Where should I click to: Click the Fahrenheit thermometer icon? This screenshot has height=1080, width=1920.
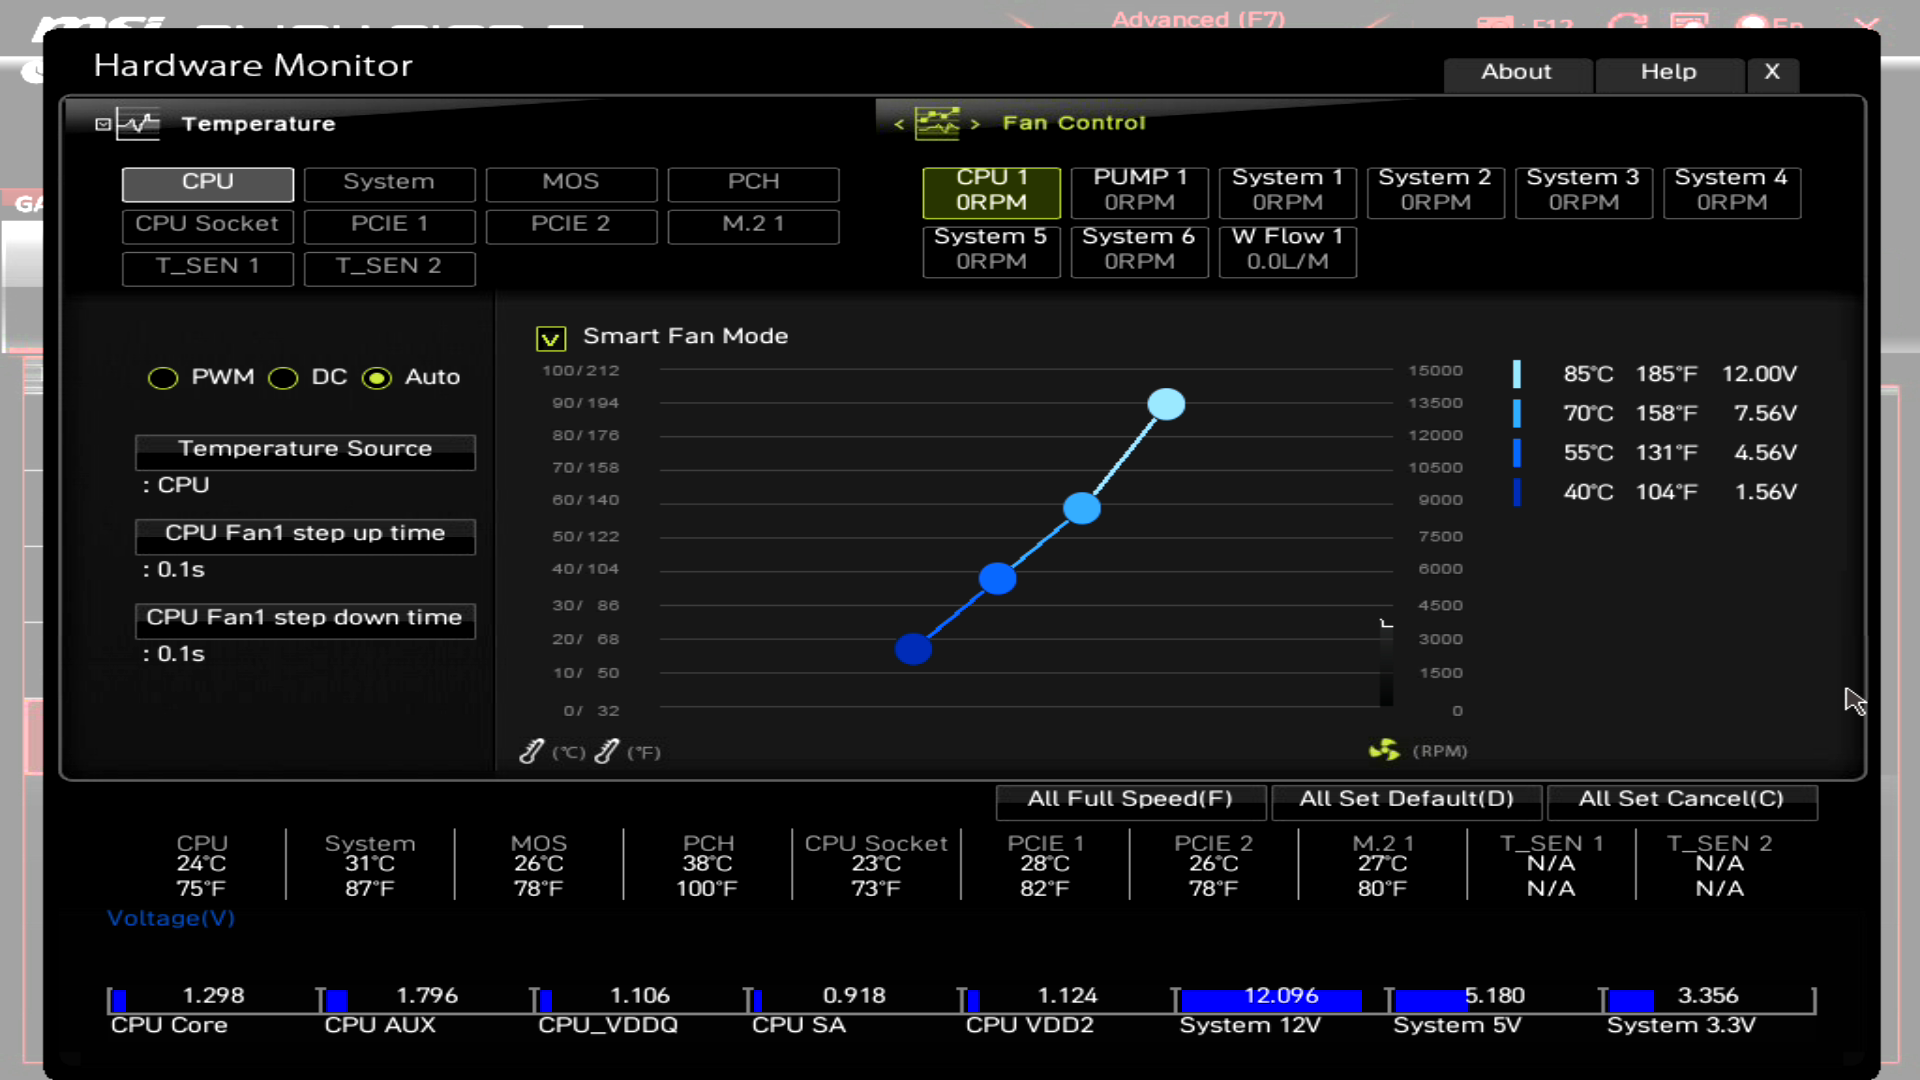607,751
